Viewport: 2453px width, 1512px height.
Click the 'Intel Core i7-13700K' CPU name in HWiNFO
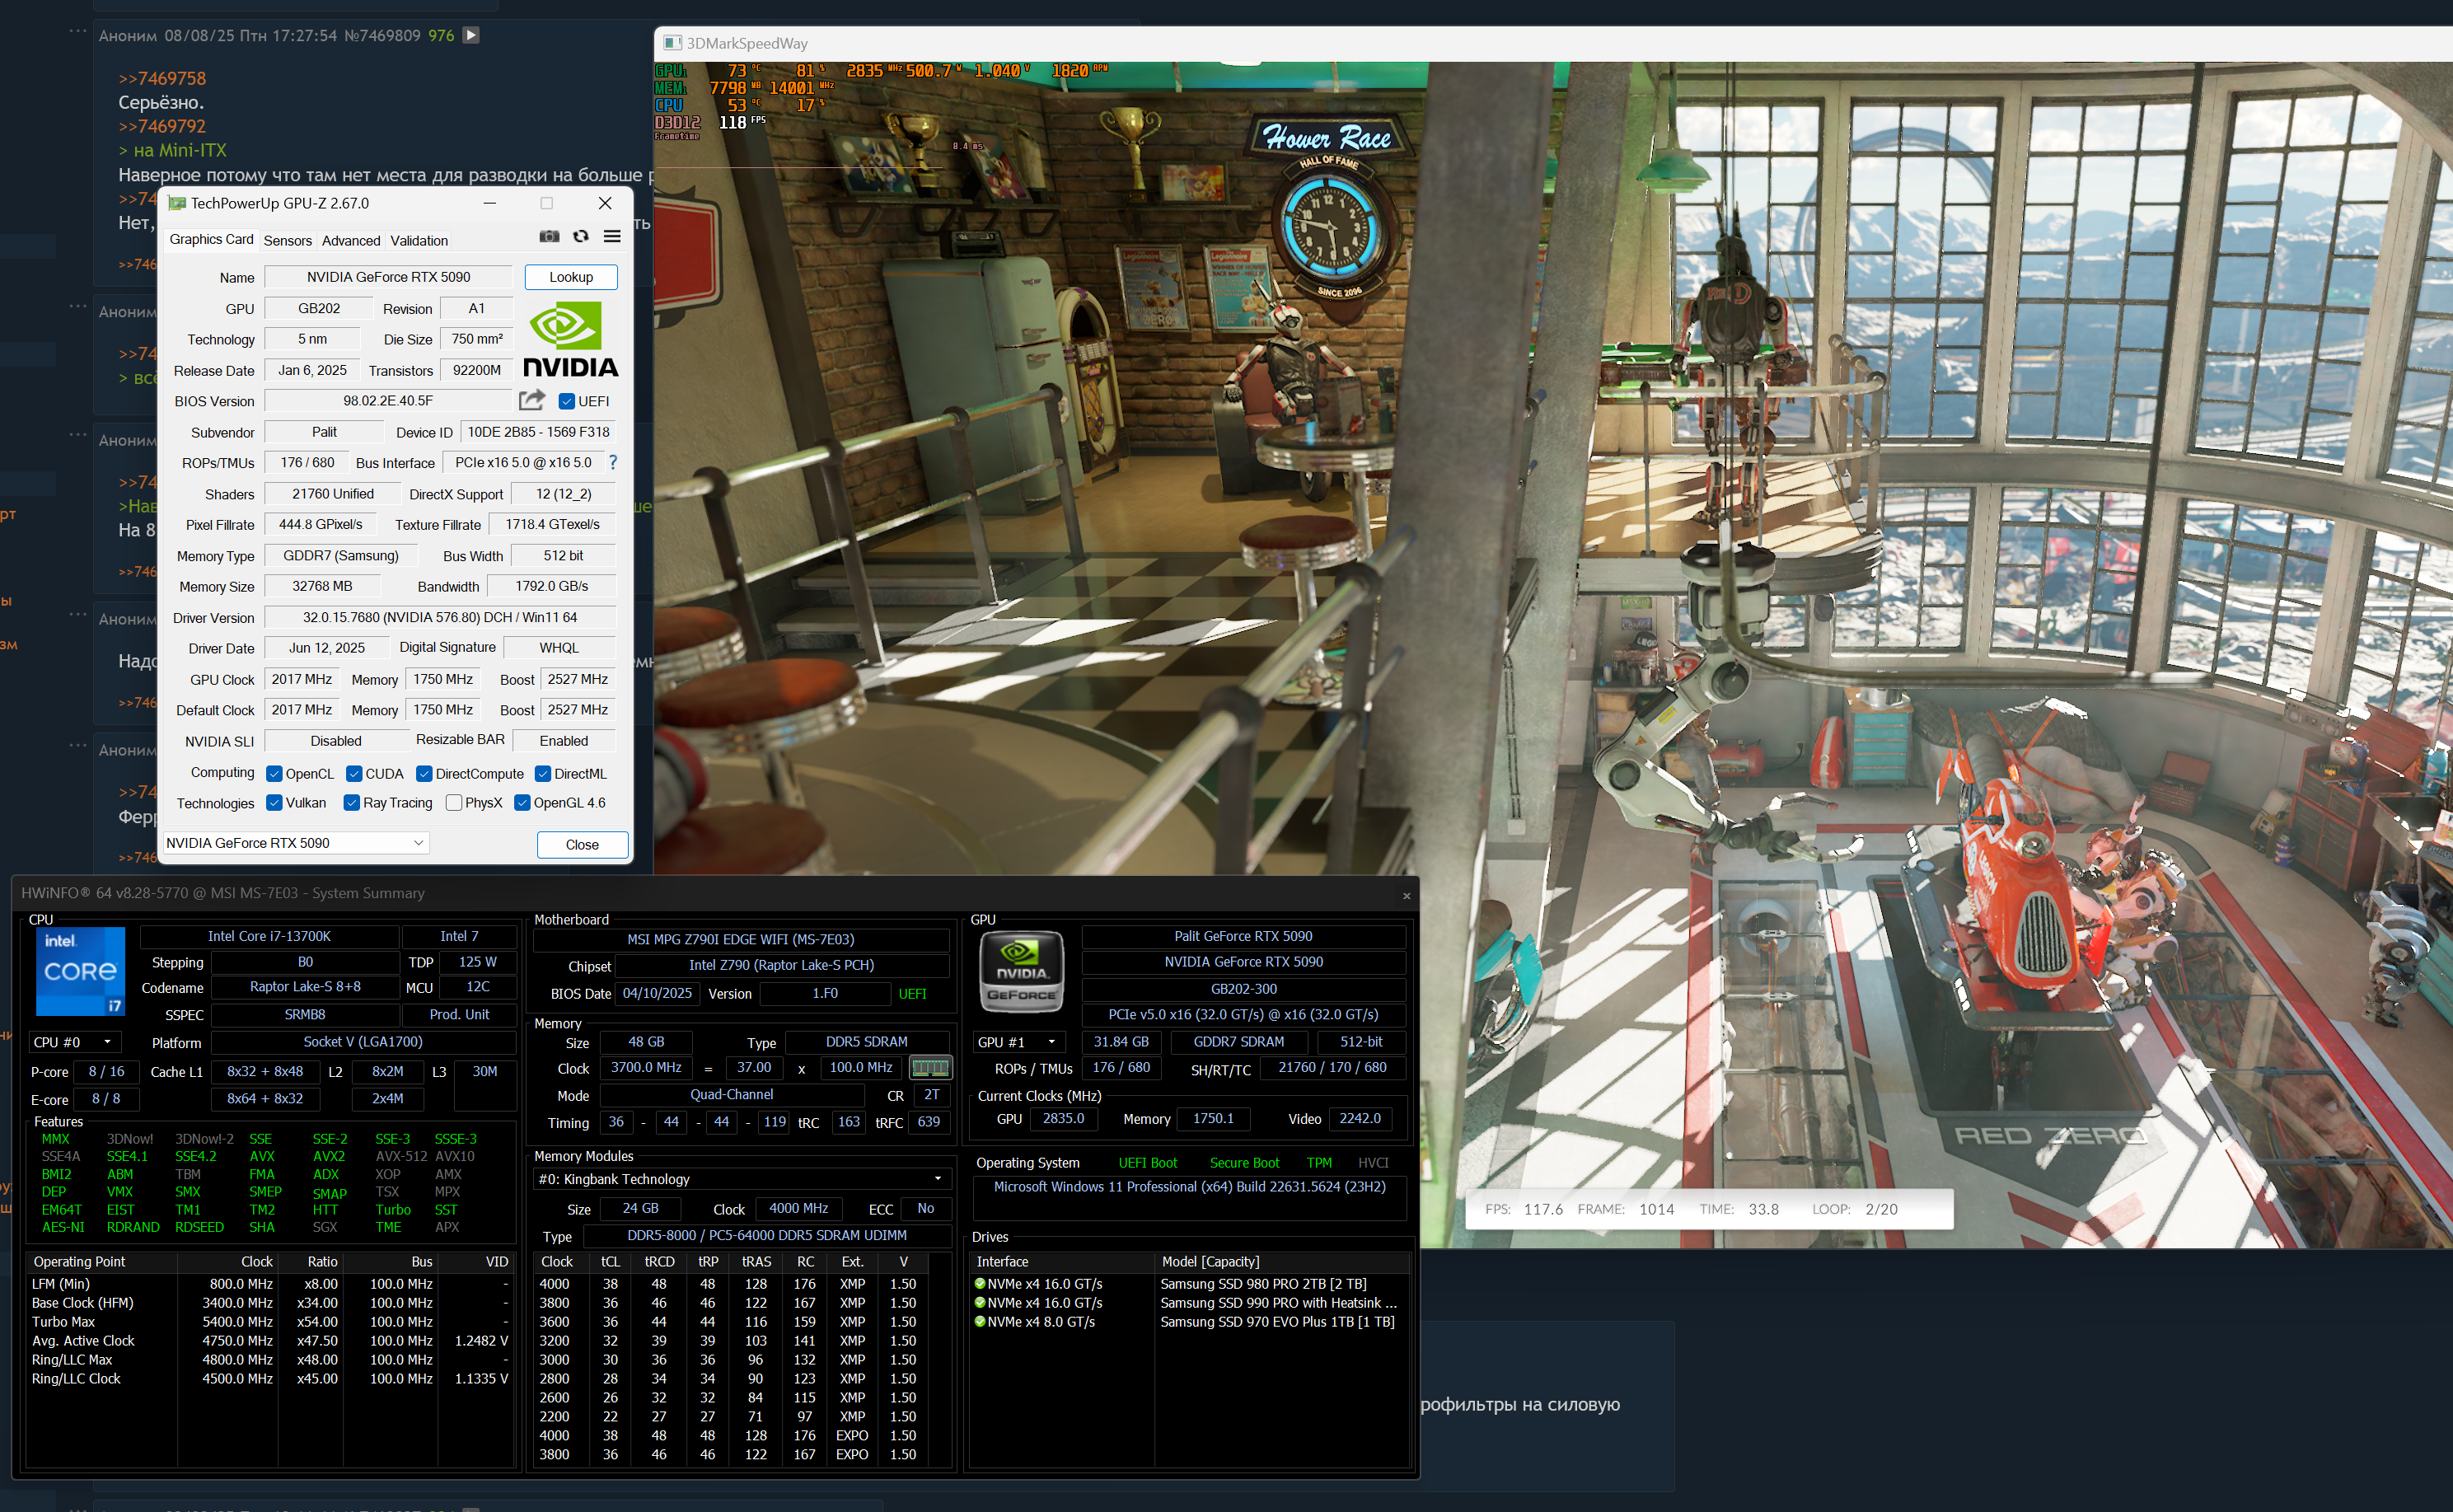point(269,937)
